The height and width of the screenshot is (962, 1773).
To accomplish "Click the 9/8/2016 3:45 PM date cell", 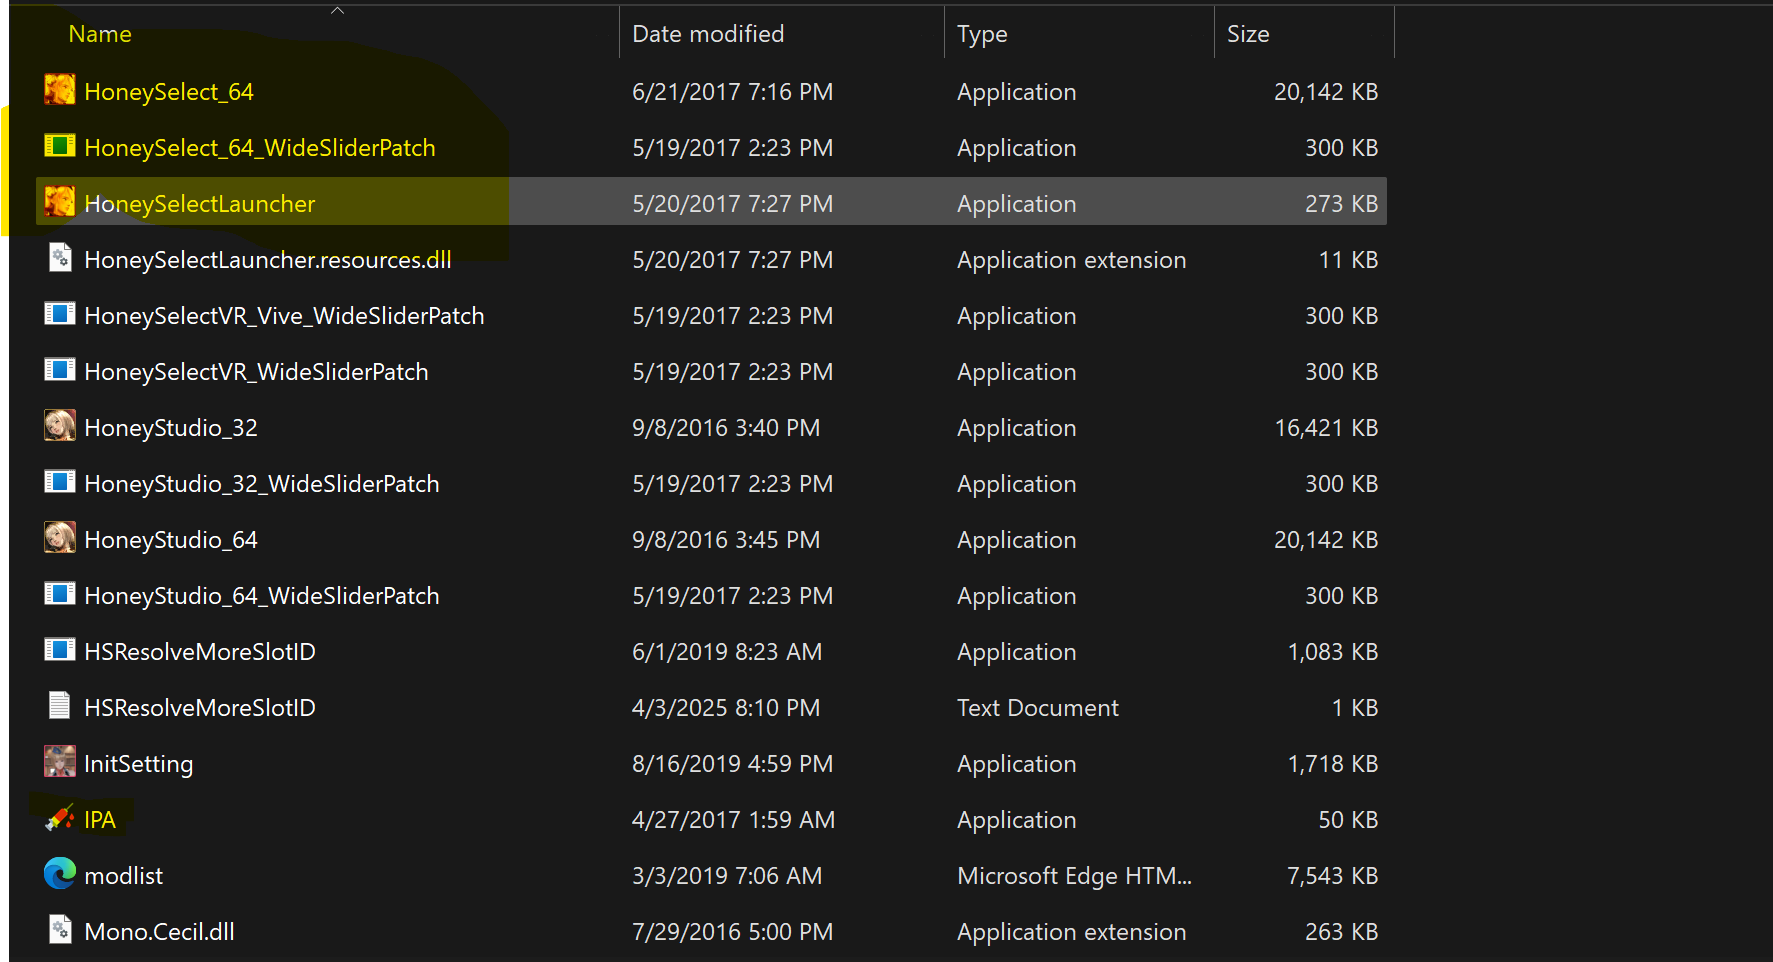I will pyautogui.click(x=726, y=540).
